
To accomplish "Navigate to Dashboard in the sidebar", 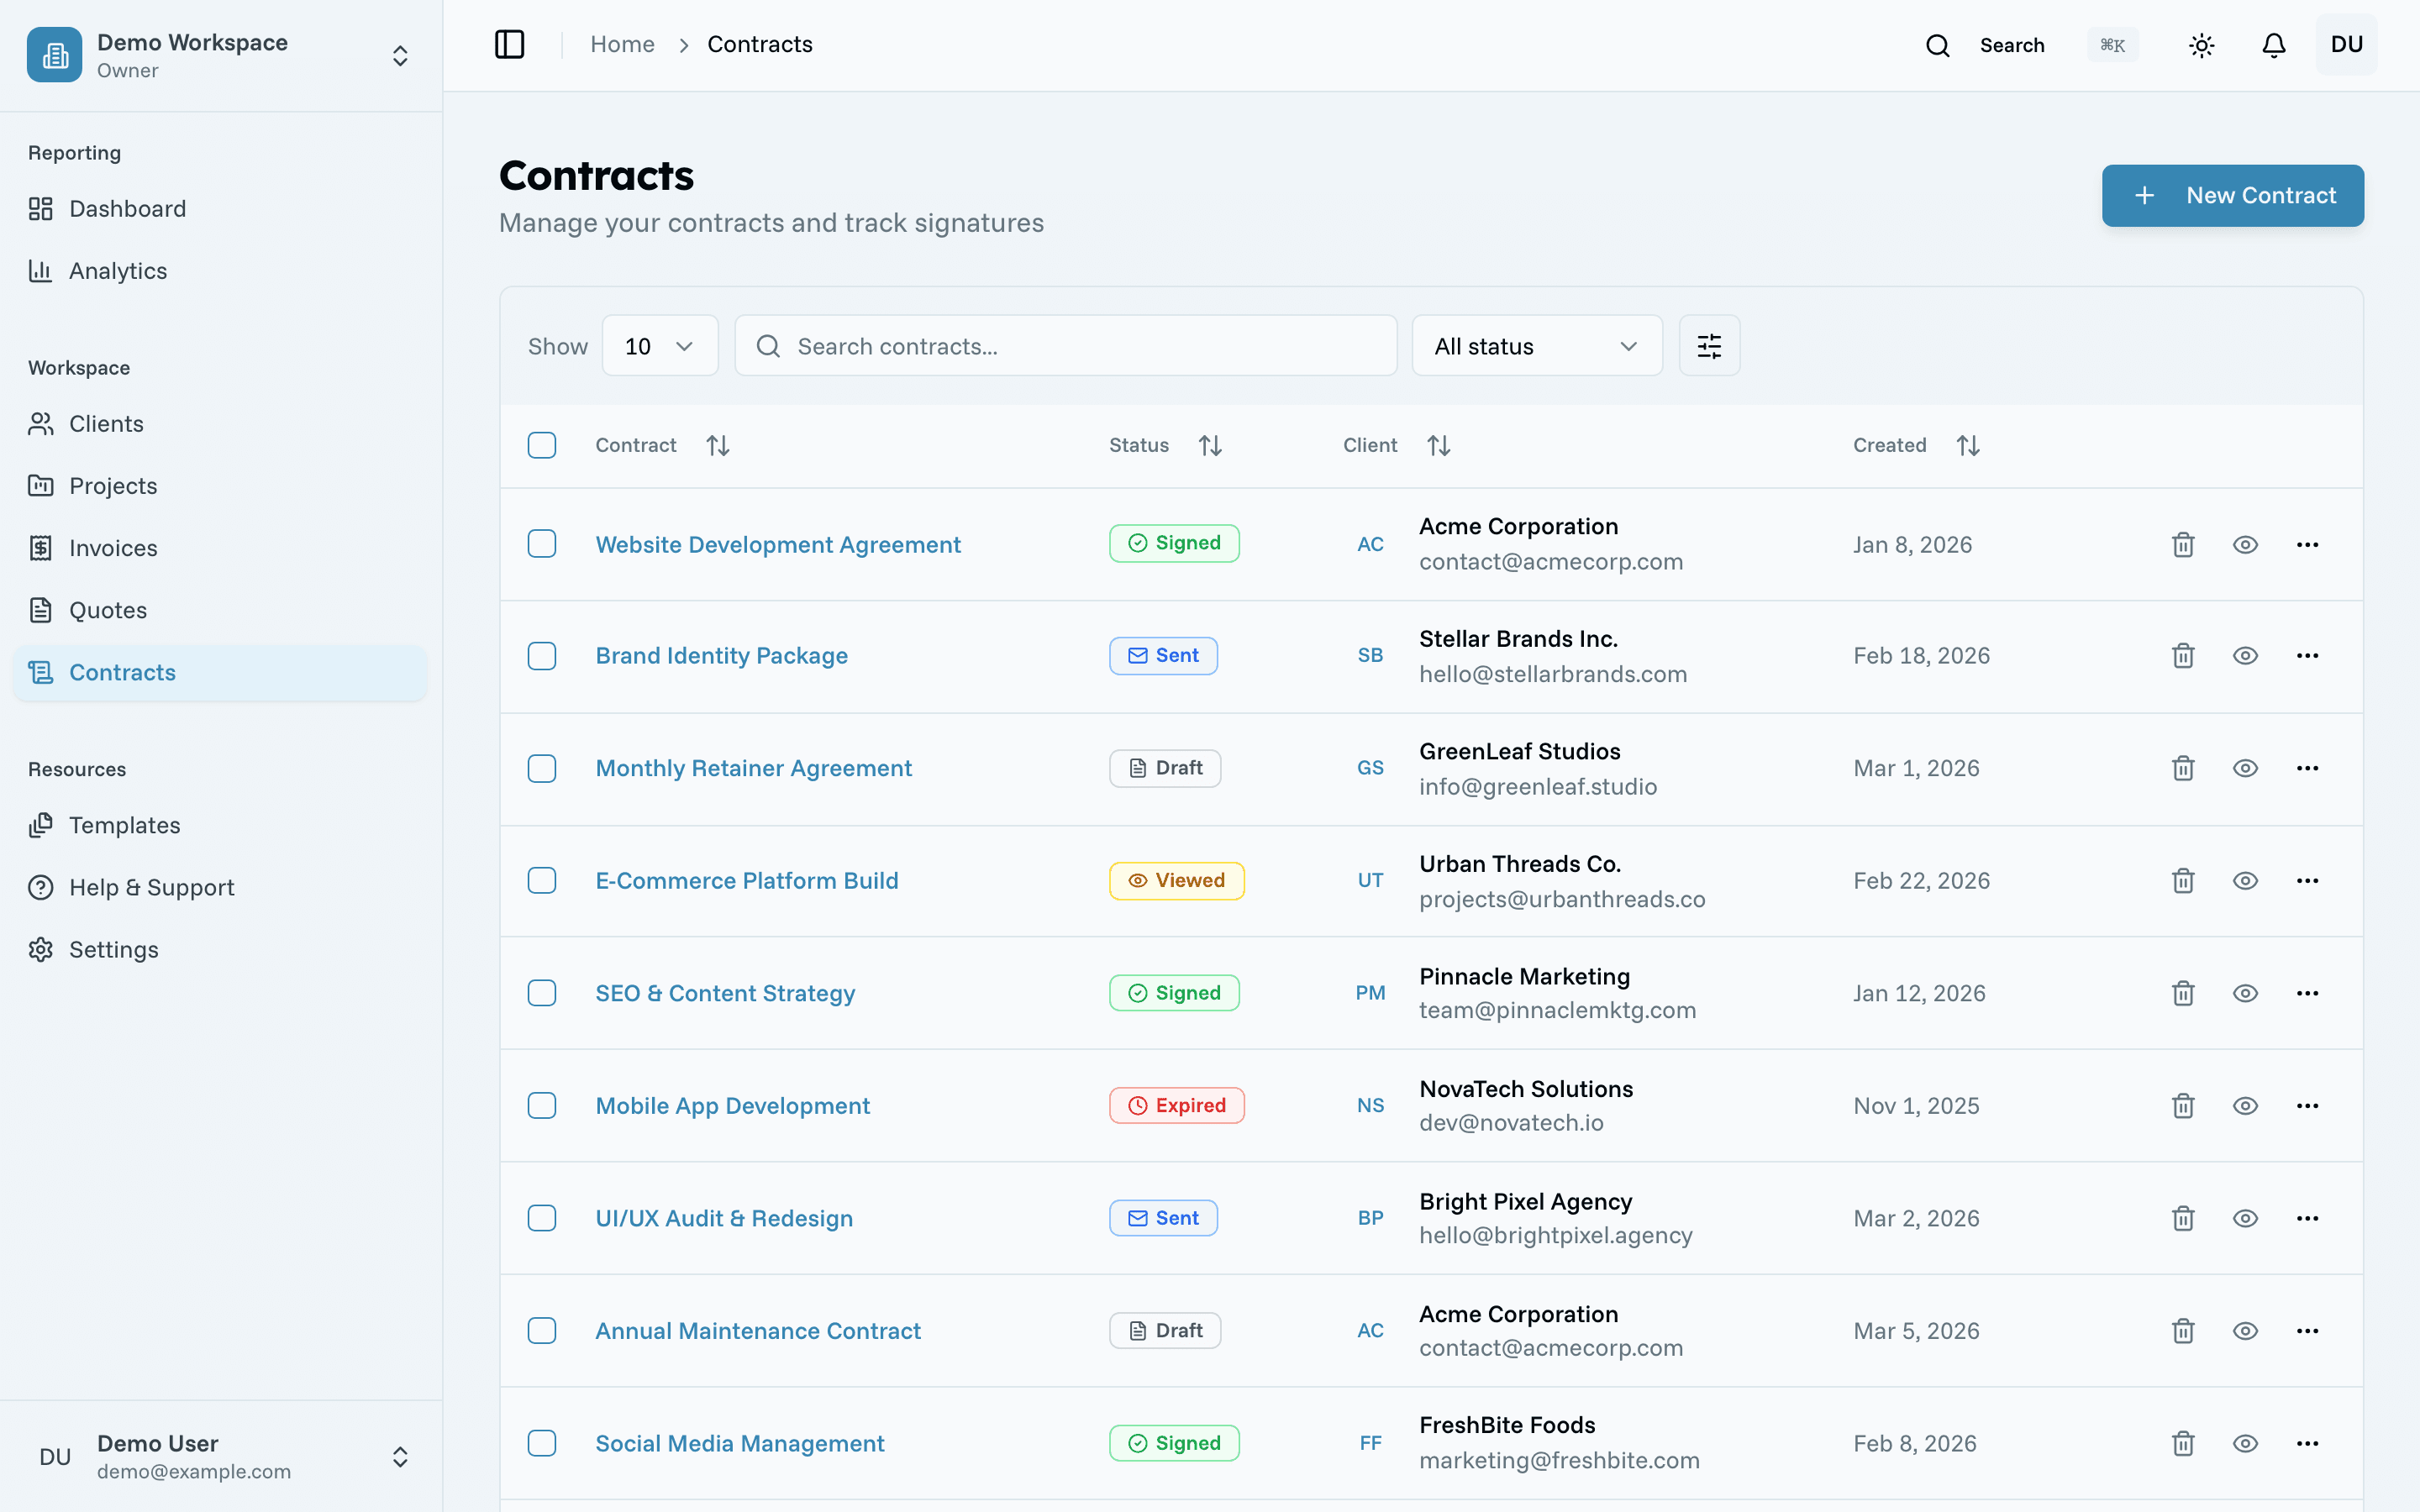I will [x=127, y=209].
